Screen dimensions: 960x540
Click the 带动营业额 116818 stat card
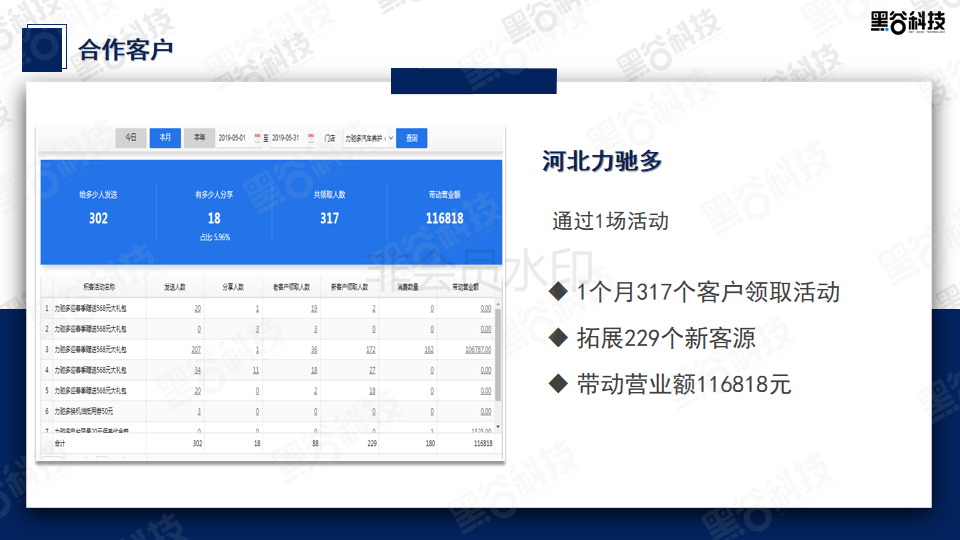[x=444, y=210]
